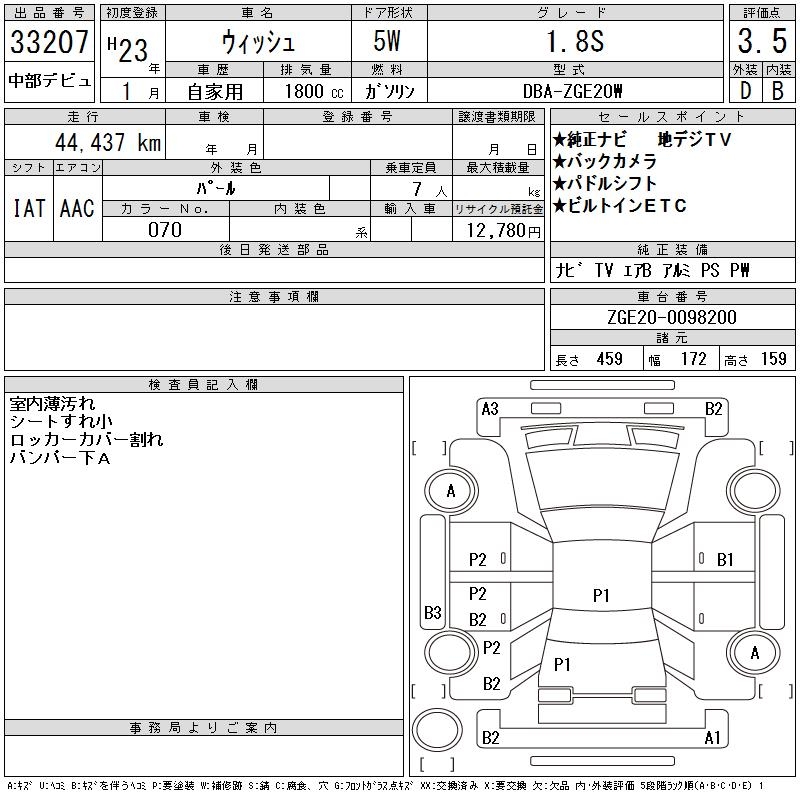The height and width of the screenshot is (800, 800).
Task: Click the ロッカーカバー割れ inspector note
Action: click(x=86, y=439)
